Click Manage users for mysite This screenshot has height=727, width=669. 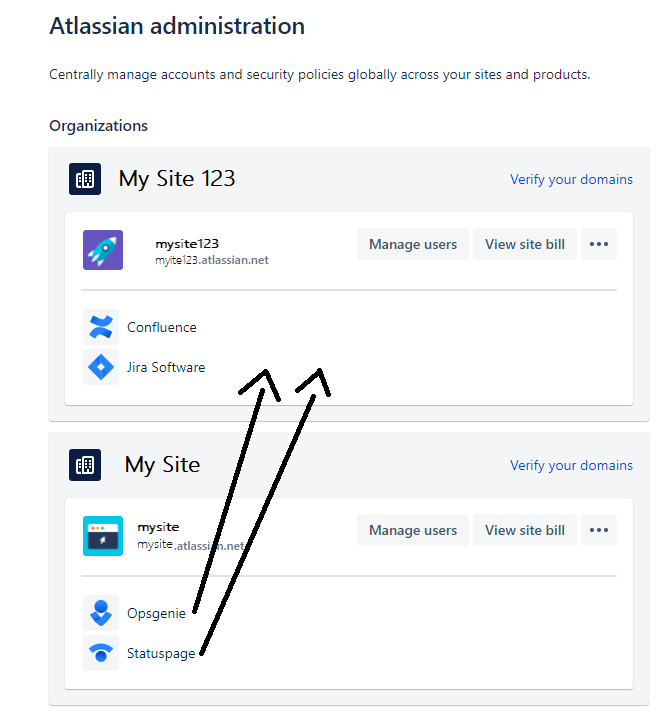(x=413, y=530)
